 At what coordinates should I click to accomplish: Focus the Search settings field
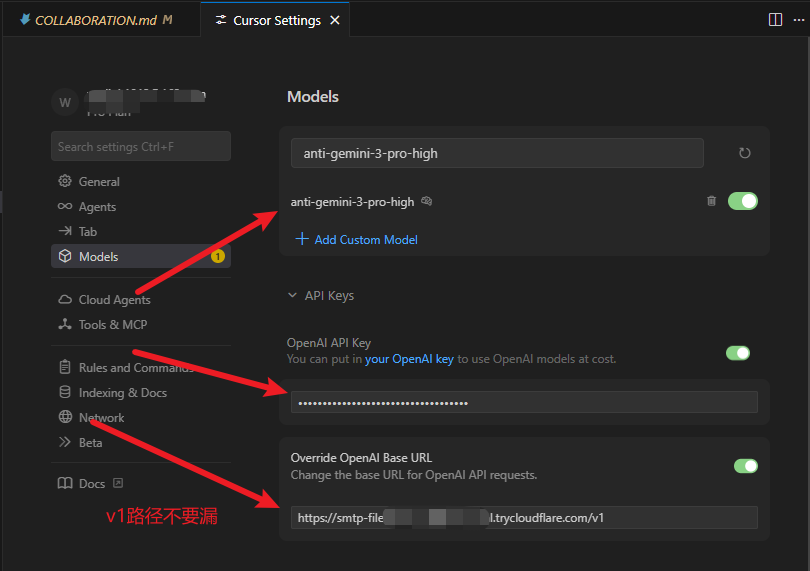click(x=141, y=146)
